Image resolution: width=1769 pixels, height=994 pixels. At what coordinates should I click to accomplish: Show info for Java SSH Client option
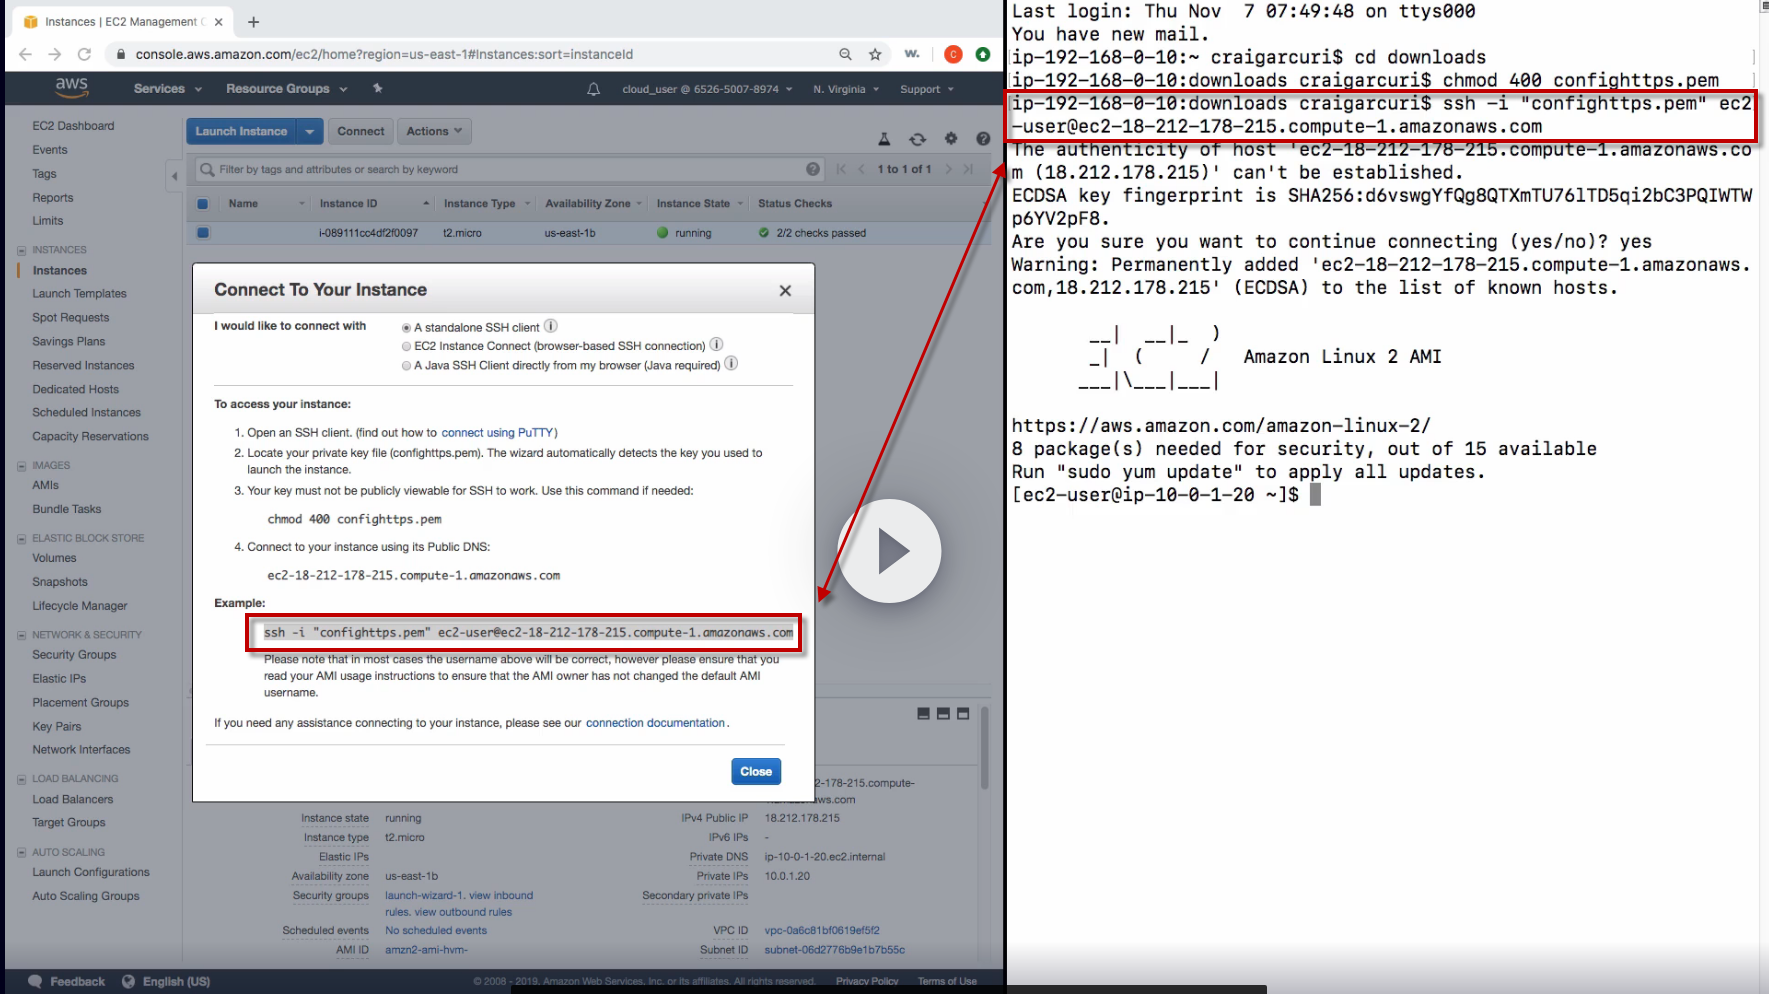(x=731, y=364)
